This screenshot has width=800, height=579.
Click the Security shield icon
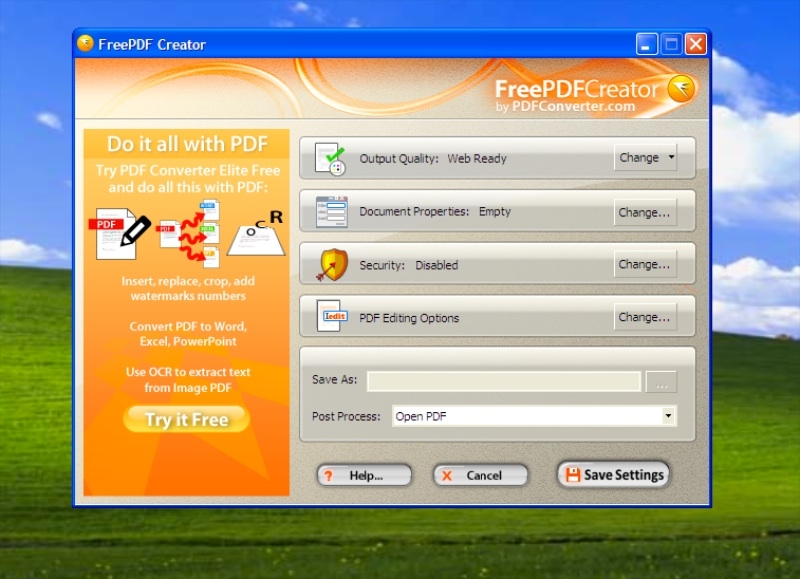pyautogui.click(x=331, y=265)
